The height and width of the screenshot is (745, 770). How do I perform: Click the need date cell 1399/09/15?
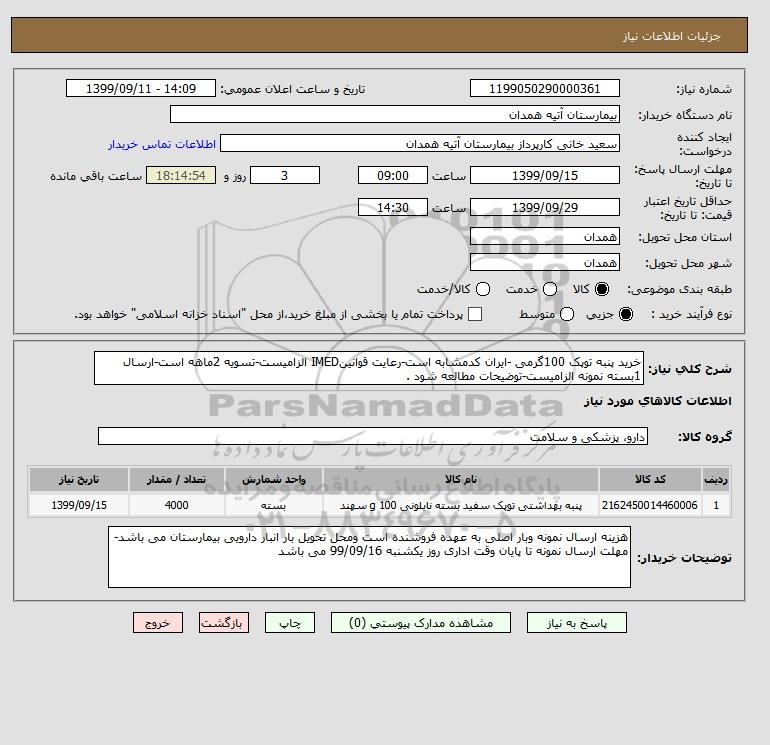[79, 505]
